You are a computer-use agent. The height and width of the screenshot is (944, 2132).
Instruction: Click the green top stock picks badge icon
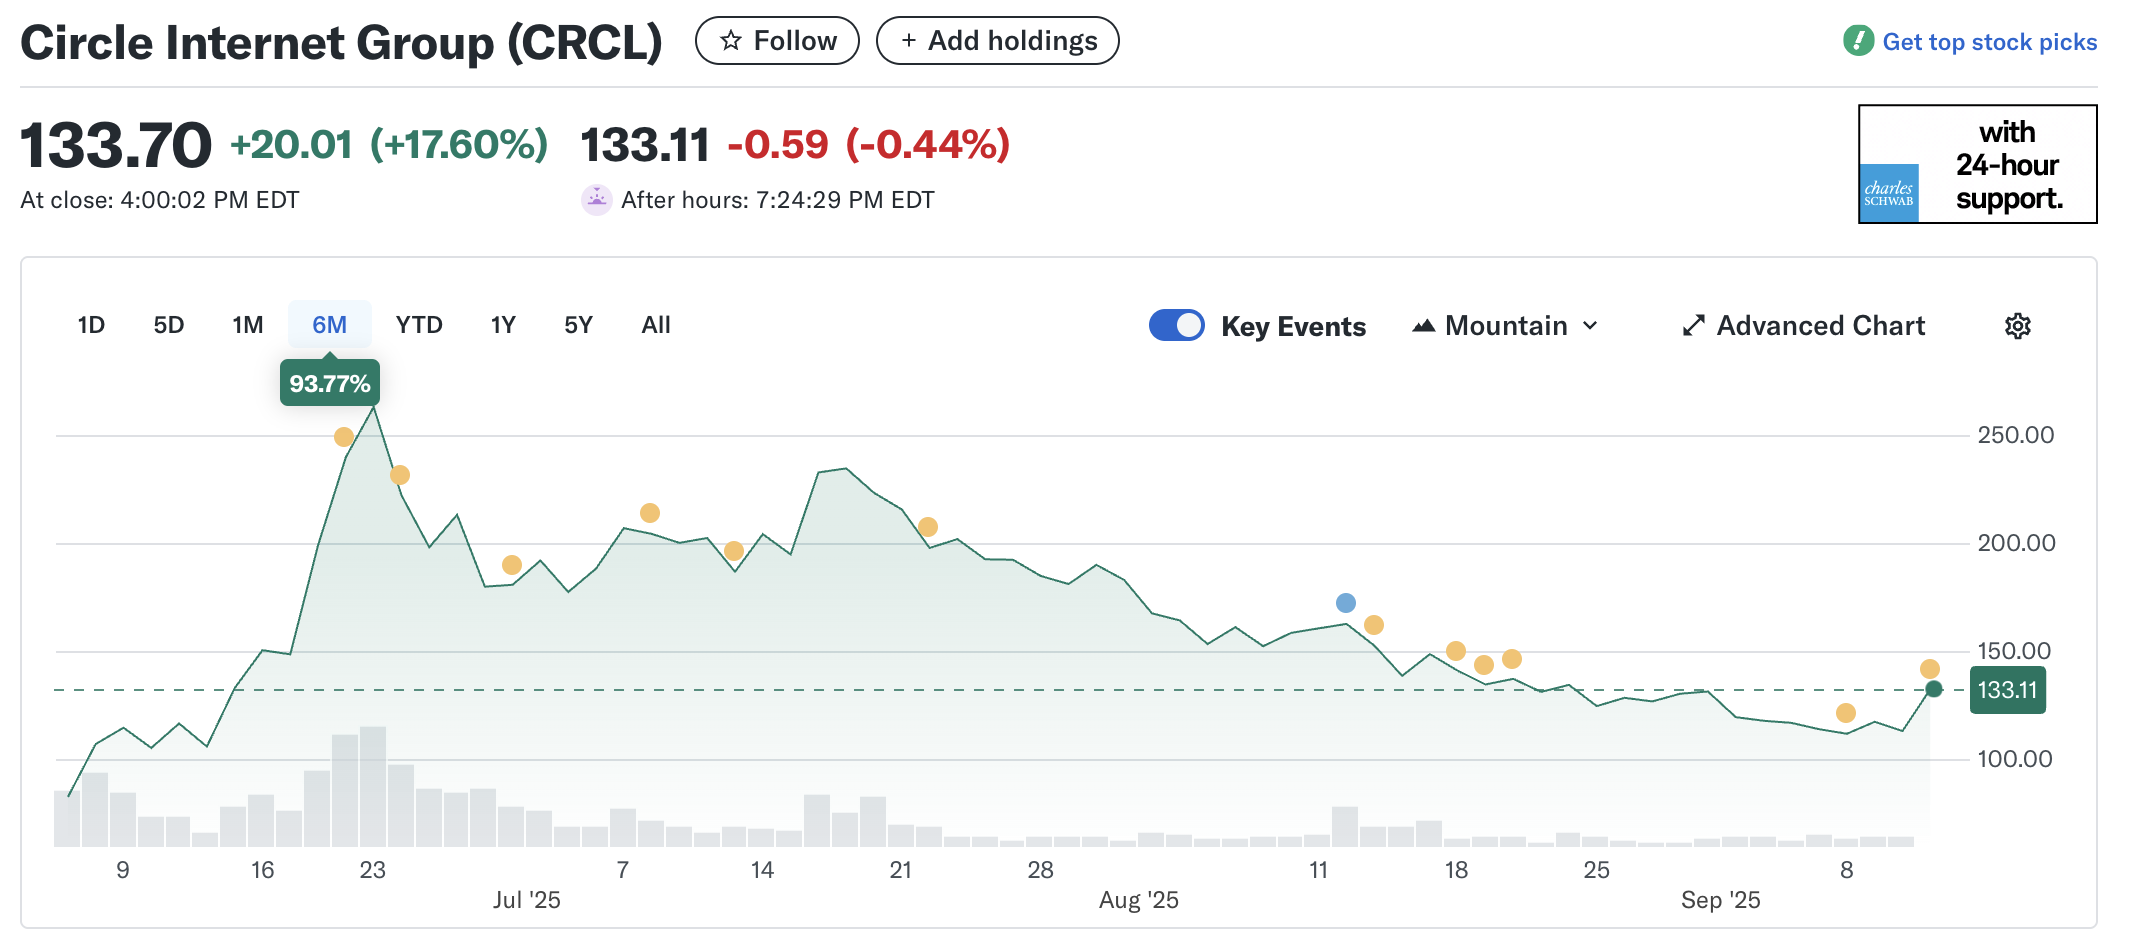pos(1858,41)
